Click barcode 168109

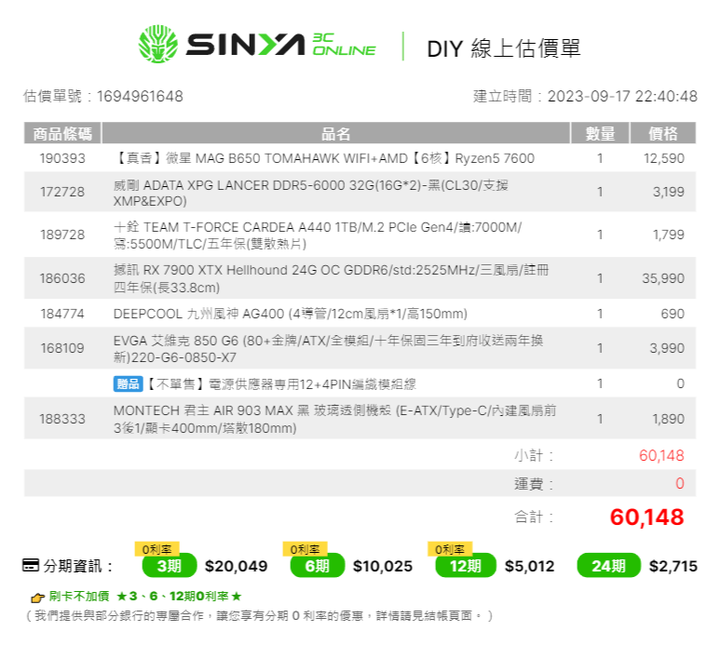(62, 348)
